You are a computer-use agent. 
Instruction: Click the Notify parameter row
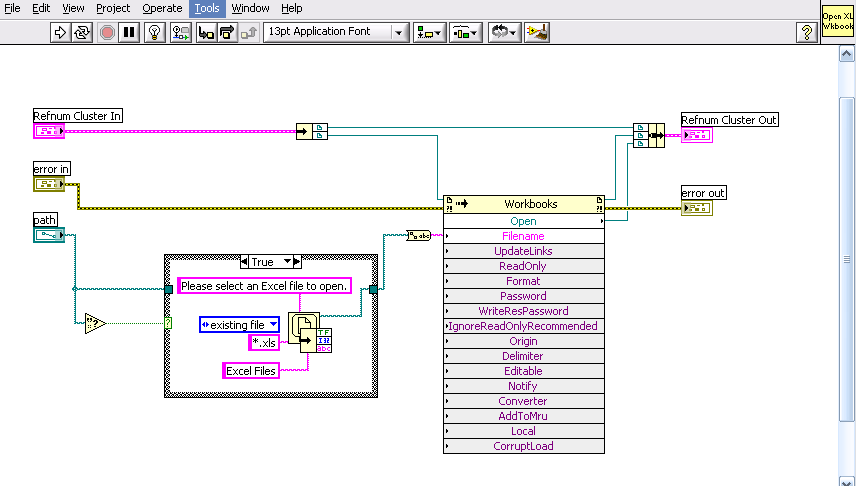pos(524,386)
